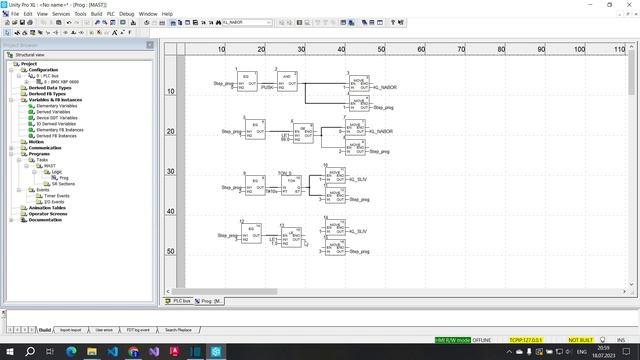Select the FDT log event tab

(x=138, y=330)
